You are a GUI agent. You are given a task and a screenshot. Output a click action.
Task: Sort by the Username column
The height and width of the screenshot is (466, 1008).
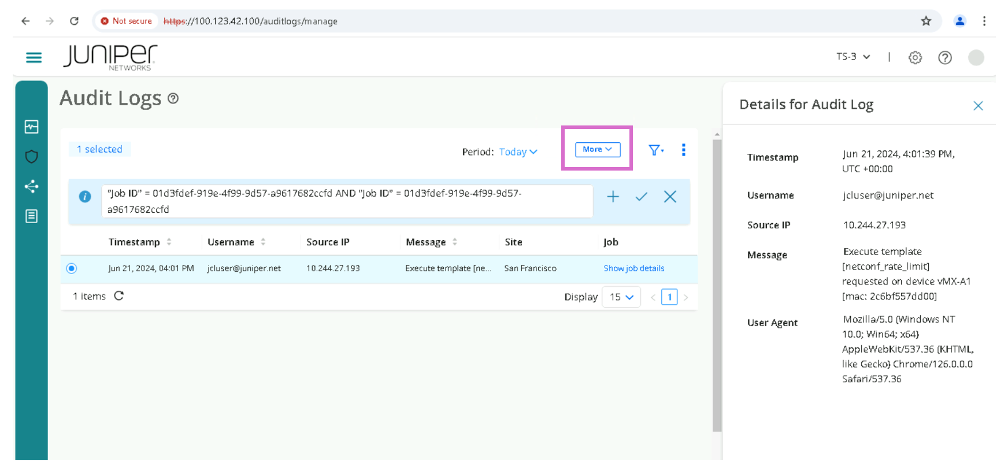pyautogui.click(x=235, y=242)
